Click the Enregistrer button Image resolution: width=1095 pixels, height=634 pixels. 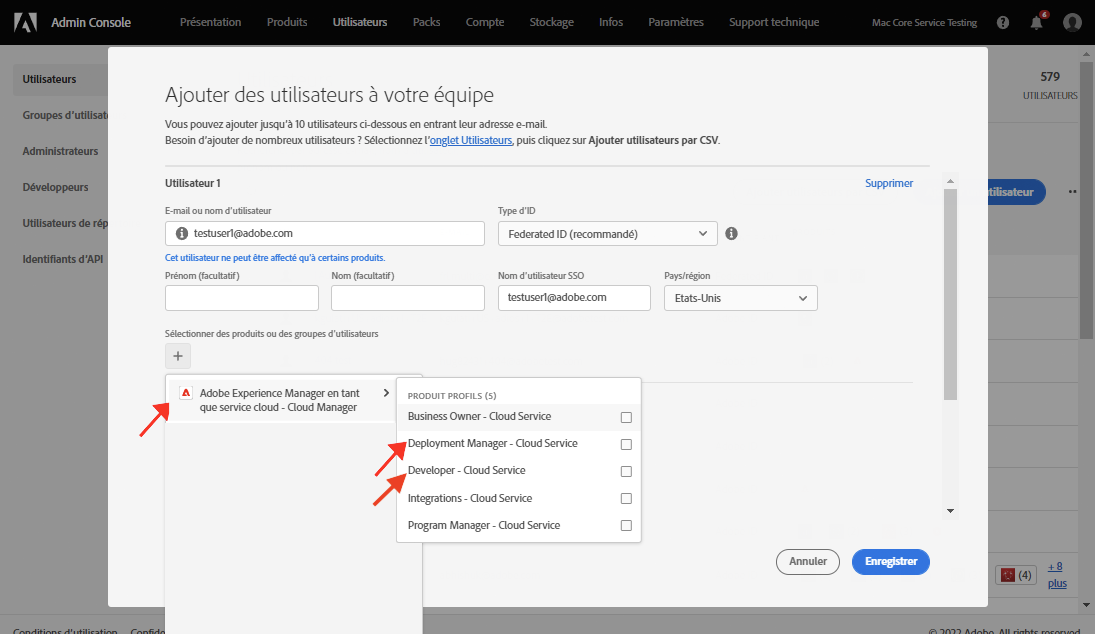890,561
